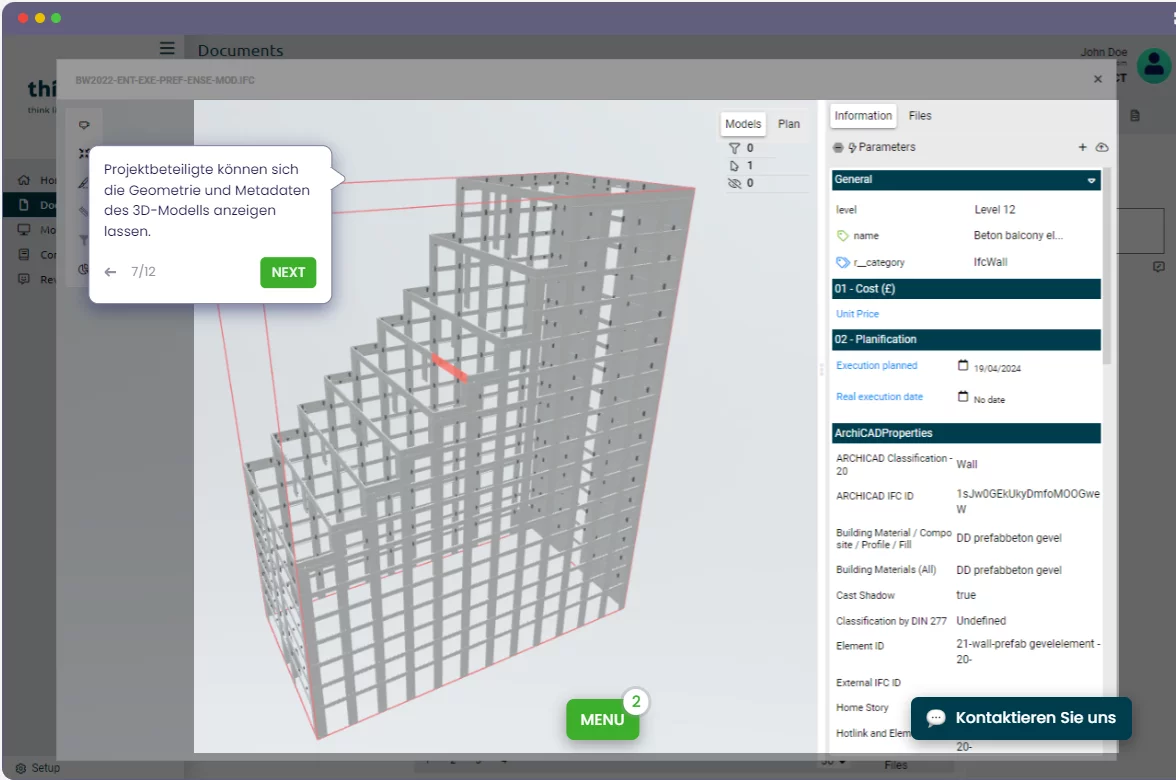Click the comment icon in the viewer toolbar
The width and height of the screenshot is (1176, 780).
pos(84,125)
